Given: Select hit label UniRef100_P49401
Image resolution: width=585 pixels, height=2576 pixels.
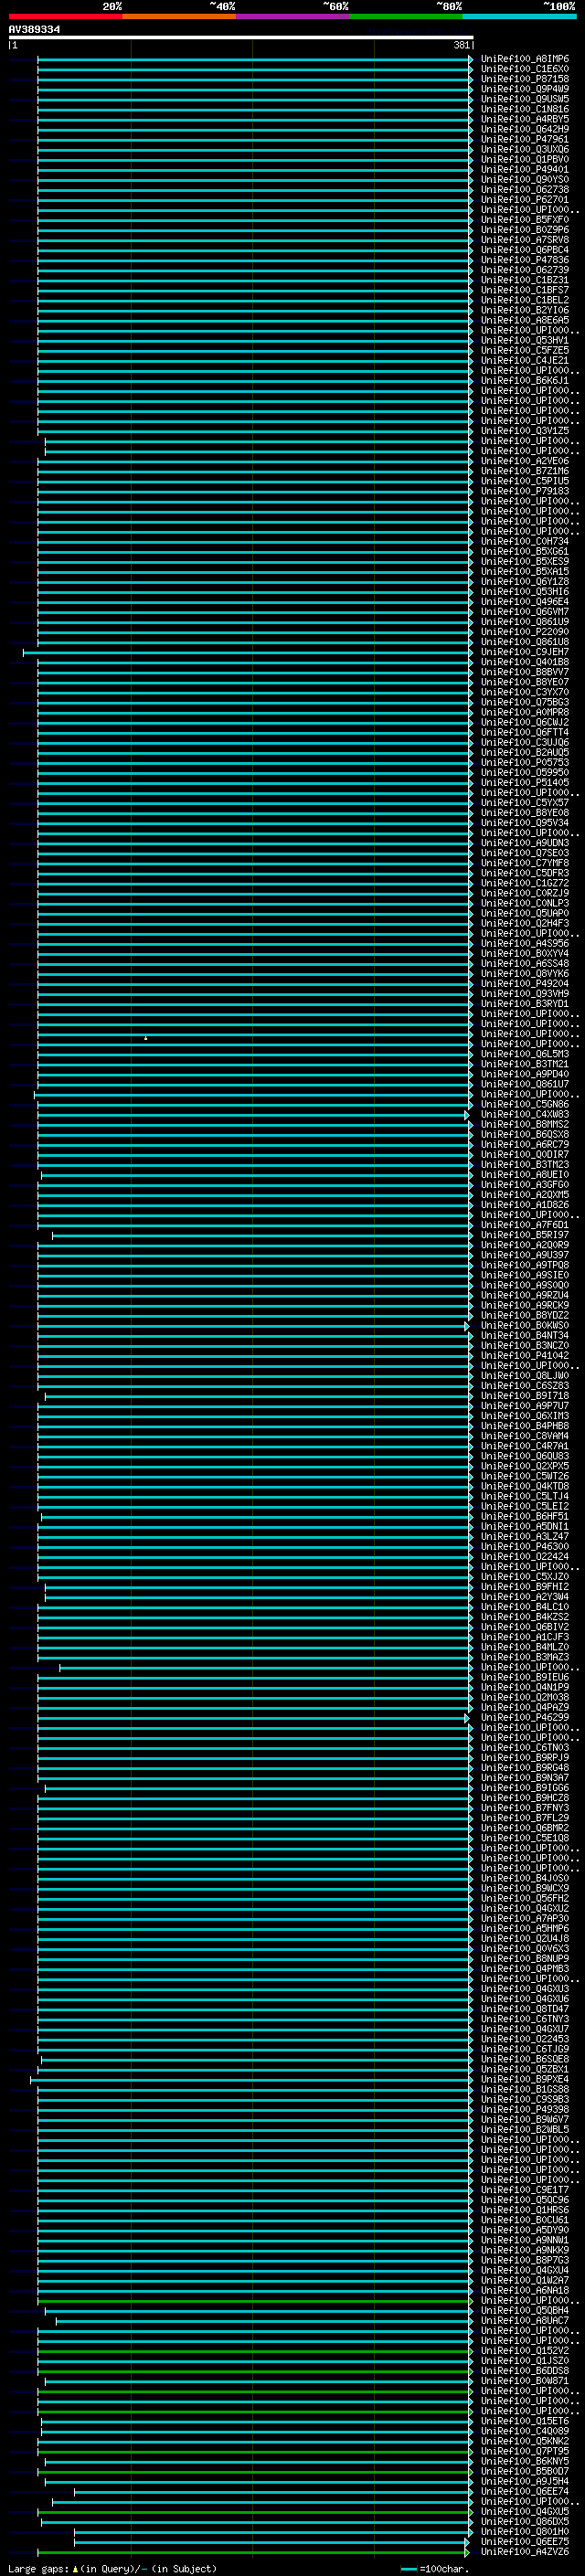Looking at the screenshot, I should click(x=524, y=169).
